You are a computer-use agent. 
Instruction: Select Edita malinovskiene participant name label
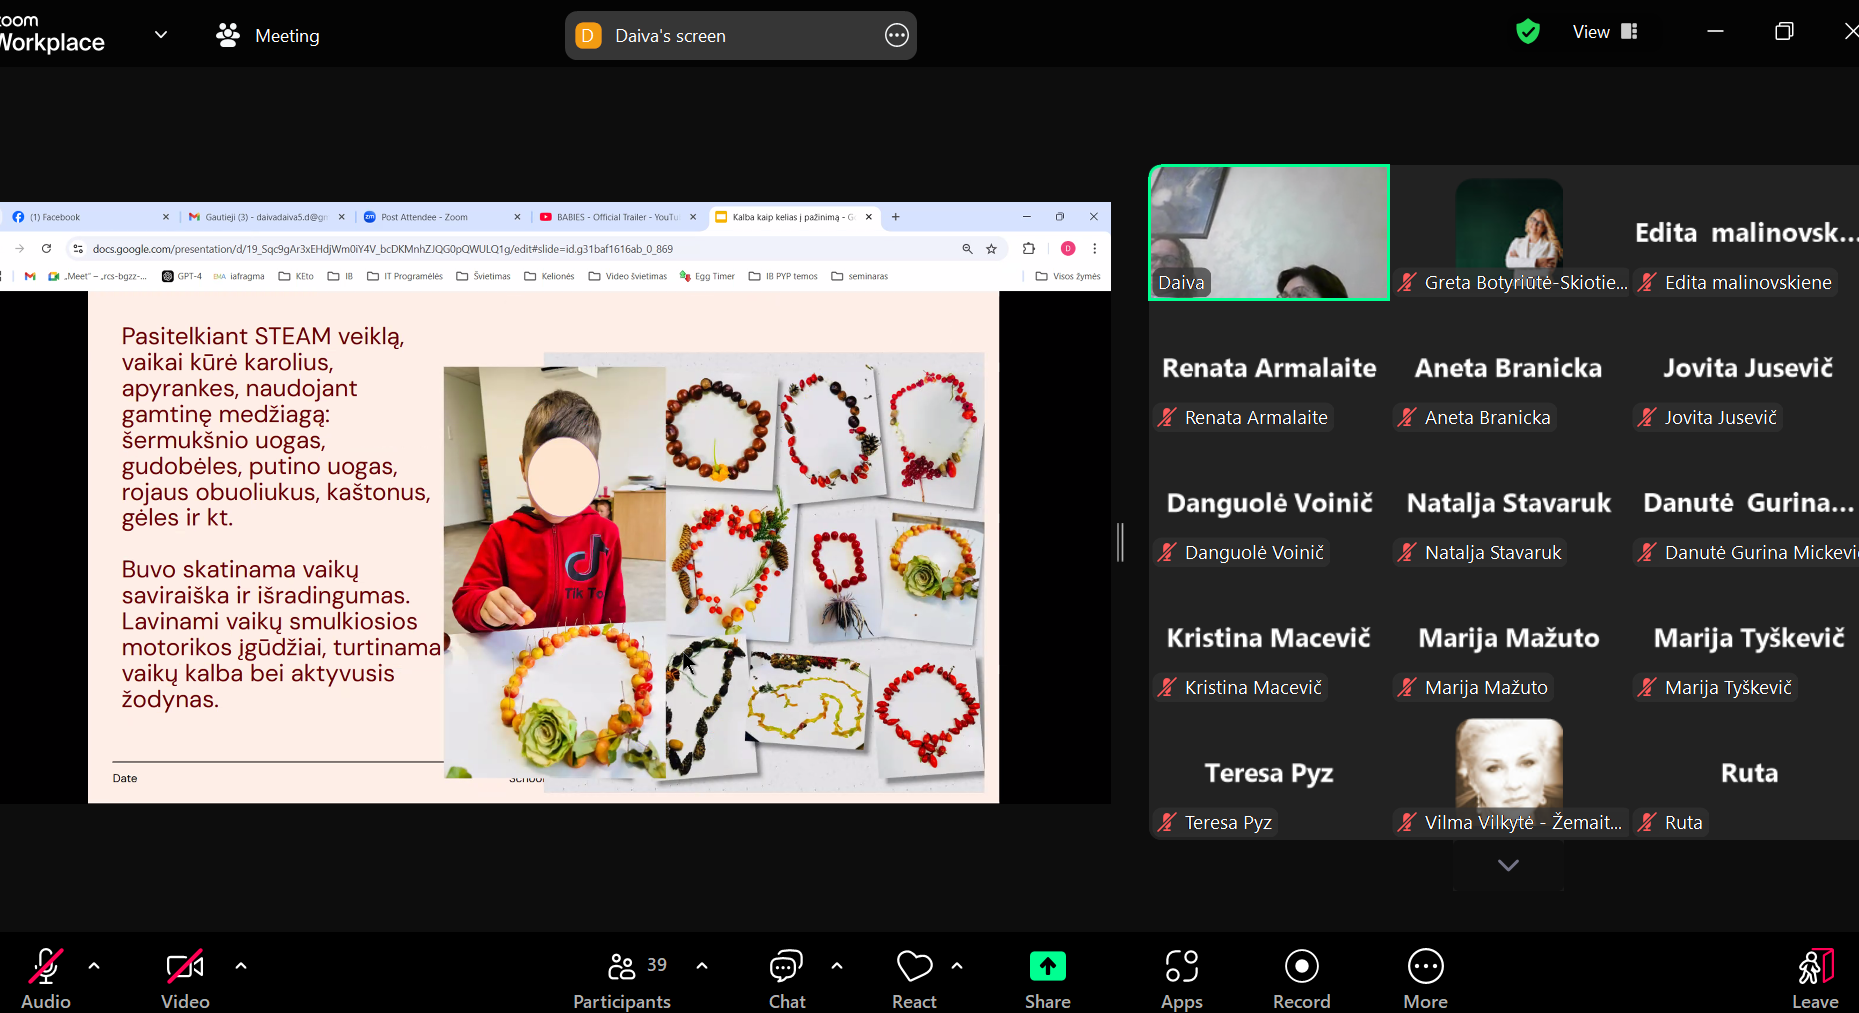[1748, 283]
